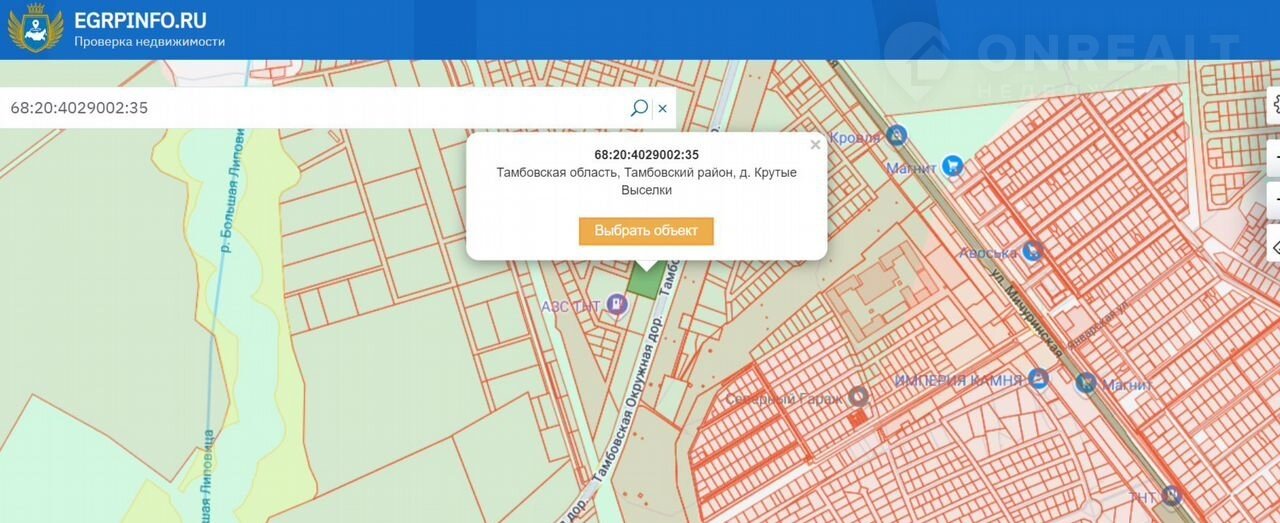Image resolution: width=1280 pixels, height=523 pixels.
Task: Click Магнит shopping cart marker below Кровля
Action: pos(952,166)
